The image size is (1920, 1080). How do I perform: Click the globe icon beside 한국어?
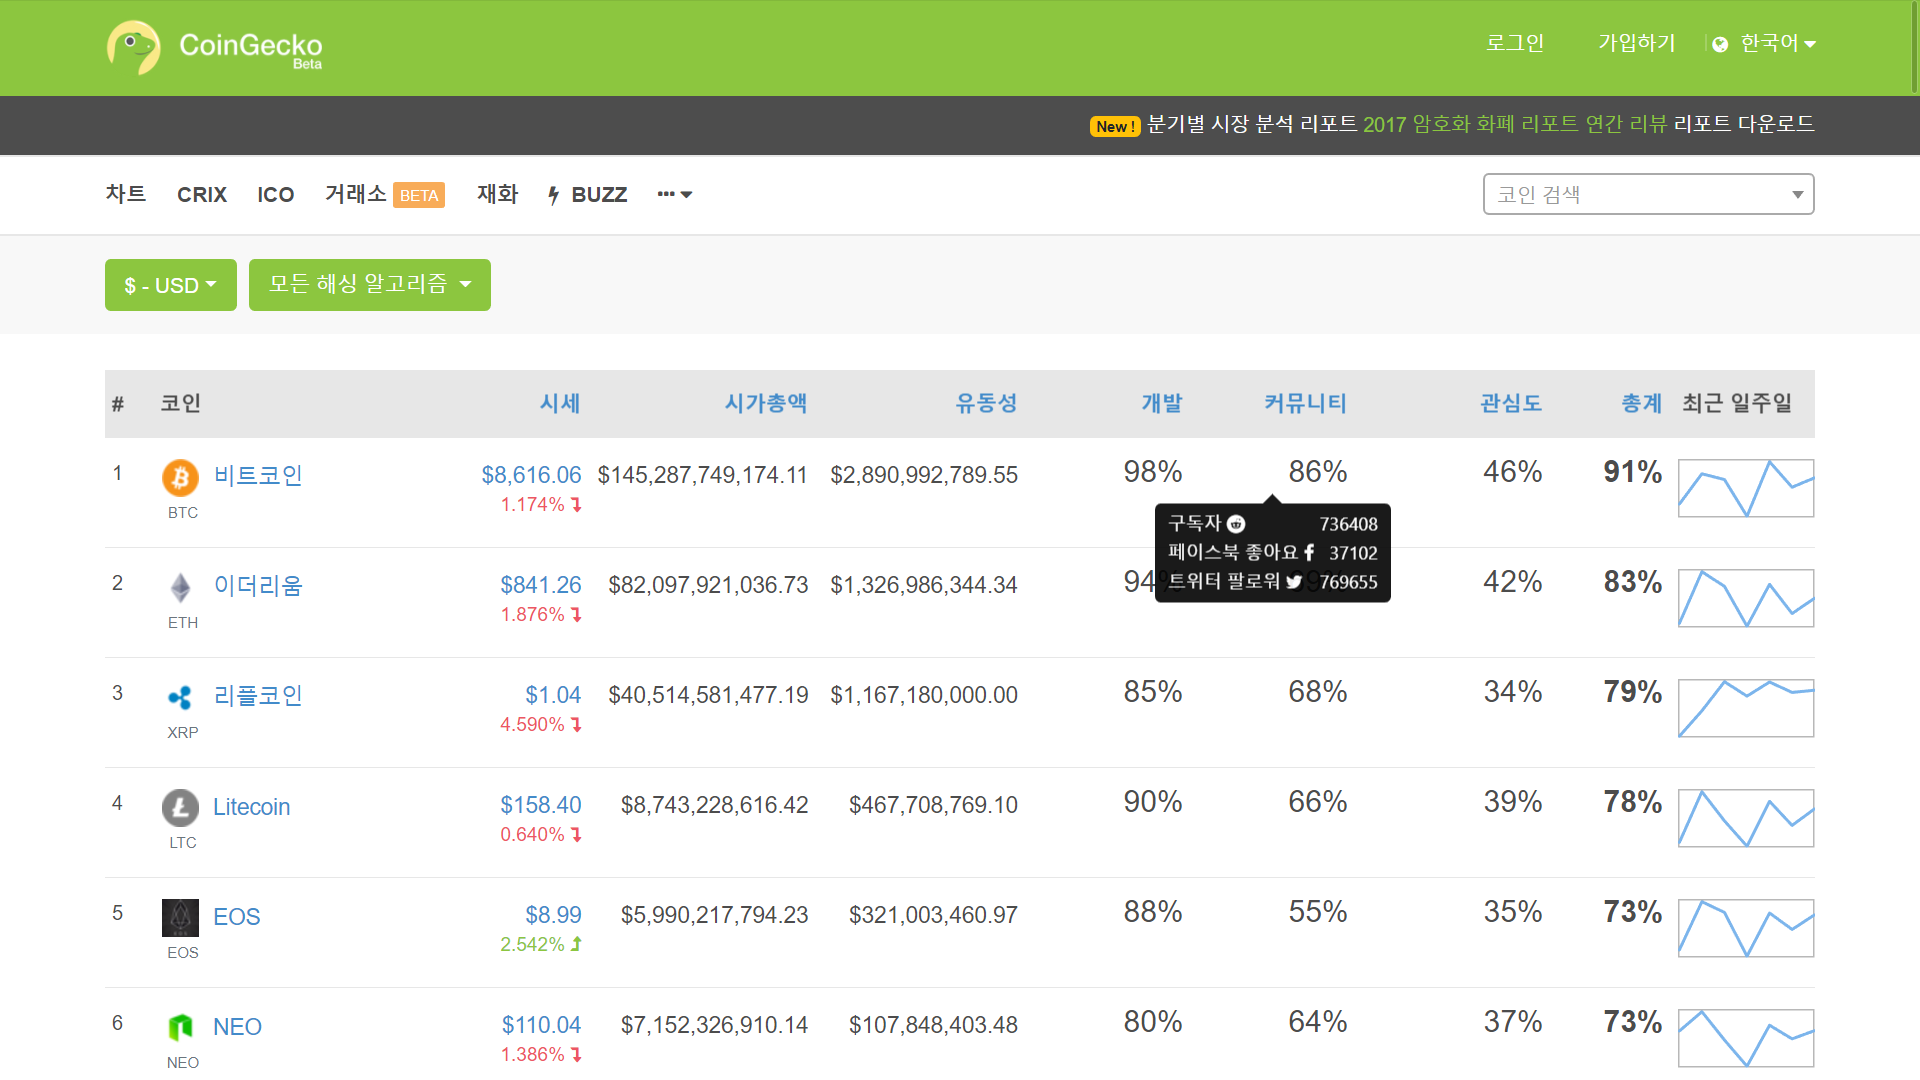pos(1720,44)
